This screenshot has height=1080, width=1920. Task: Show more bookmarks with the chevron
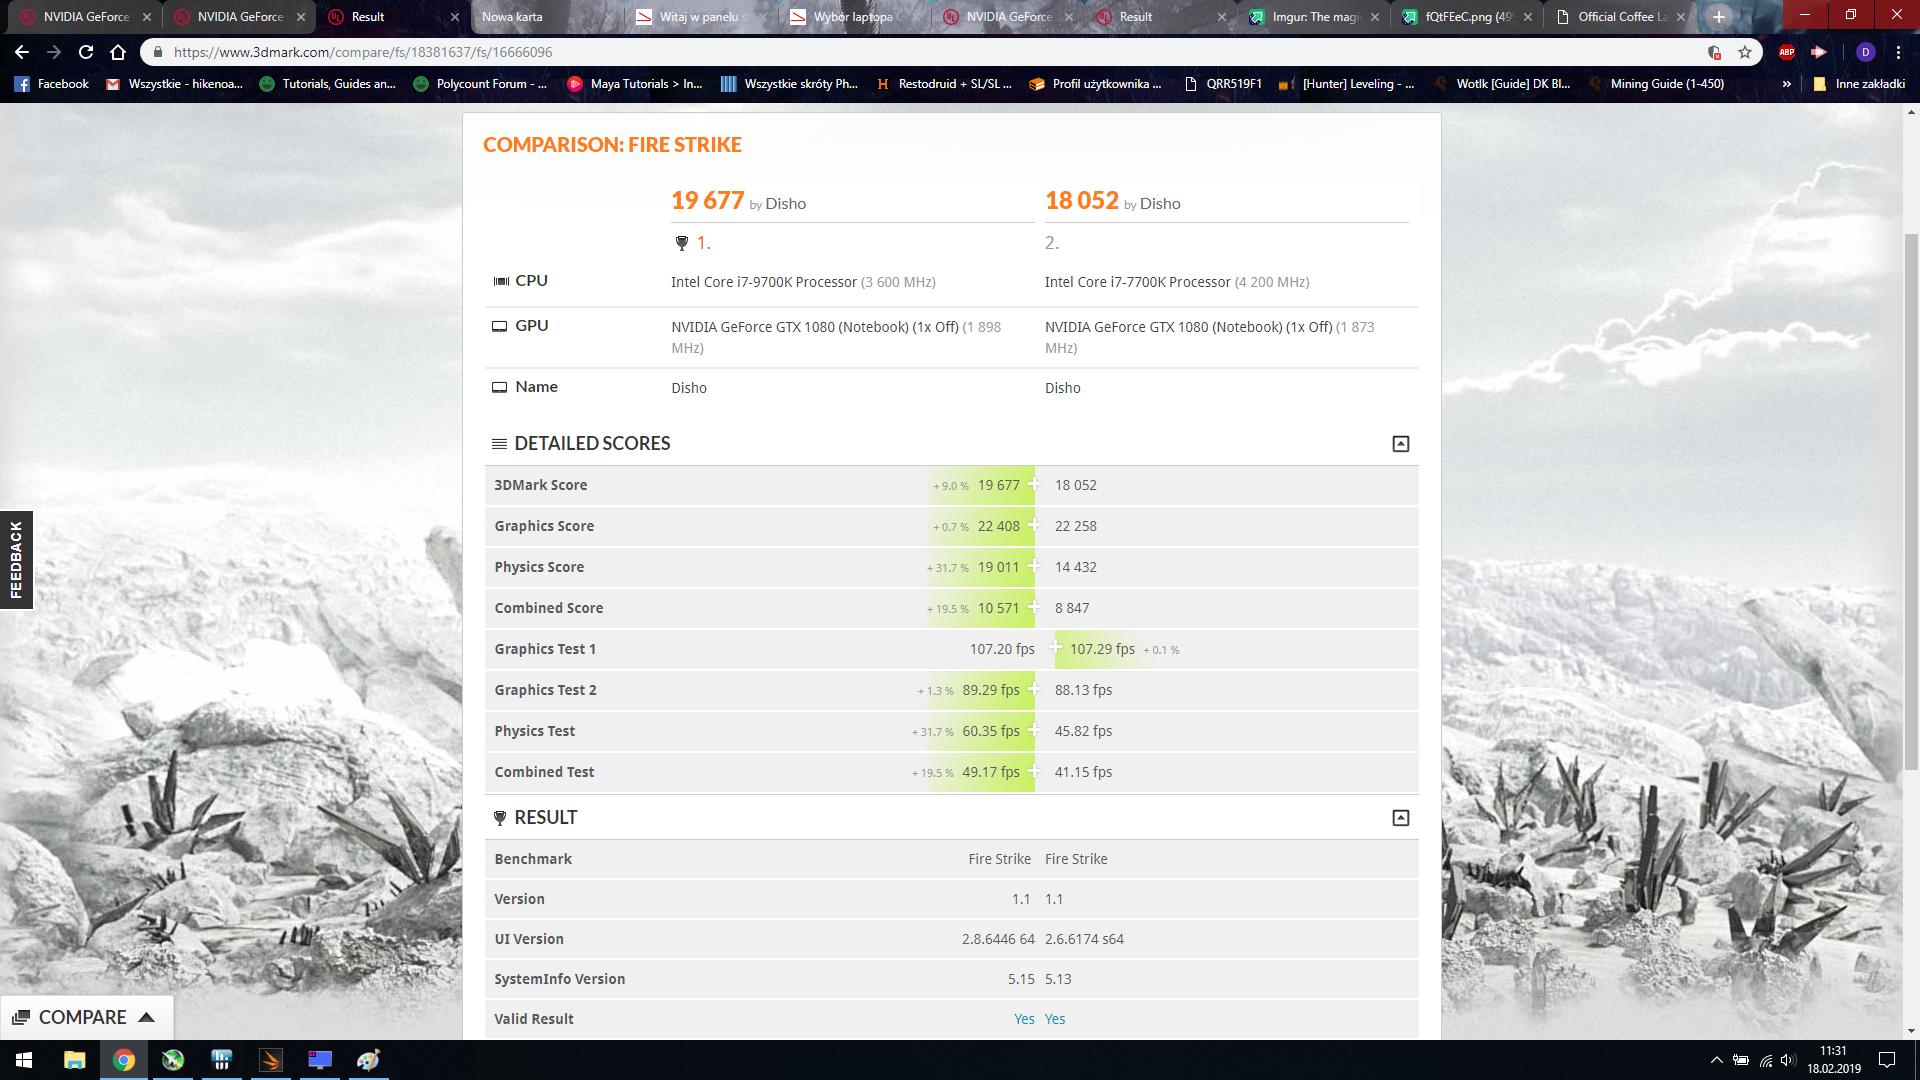tap(1787, 84)
